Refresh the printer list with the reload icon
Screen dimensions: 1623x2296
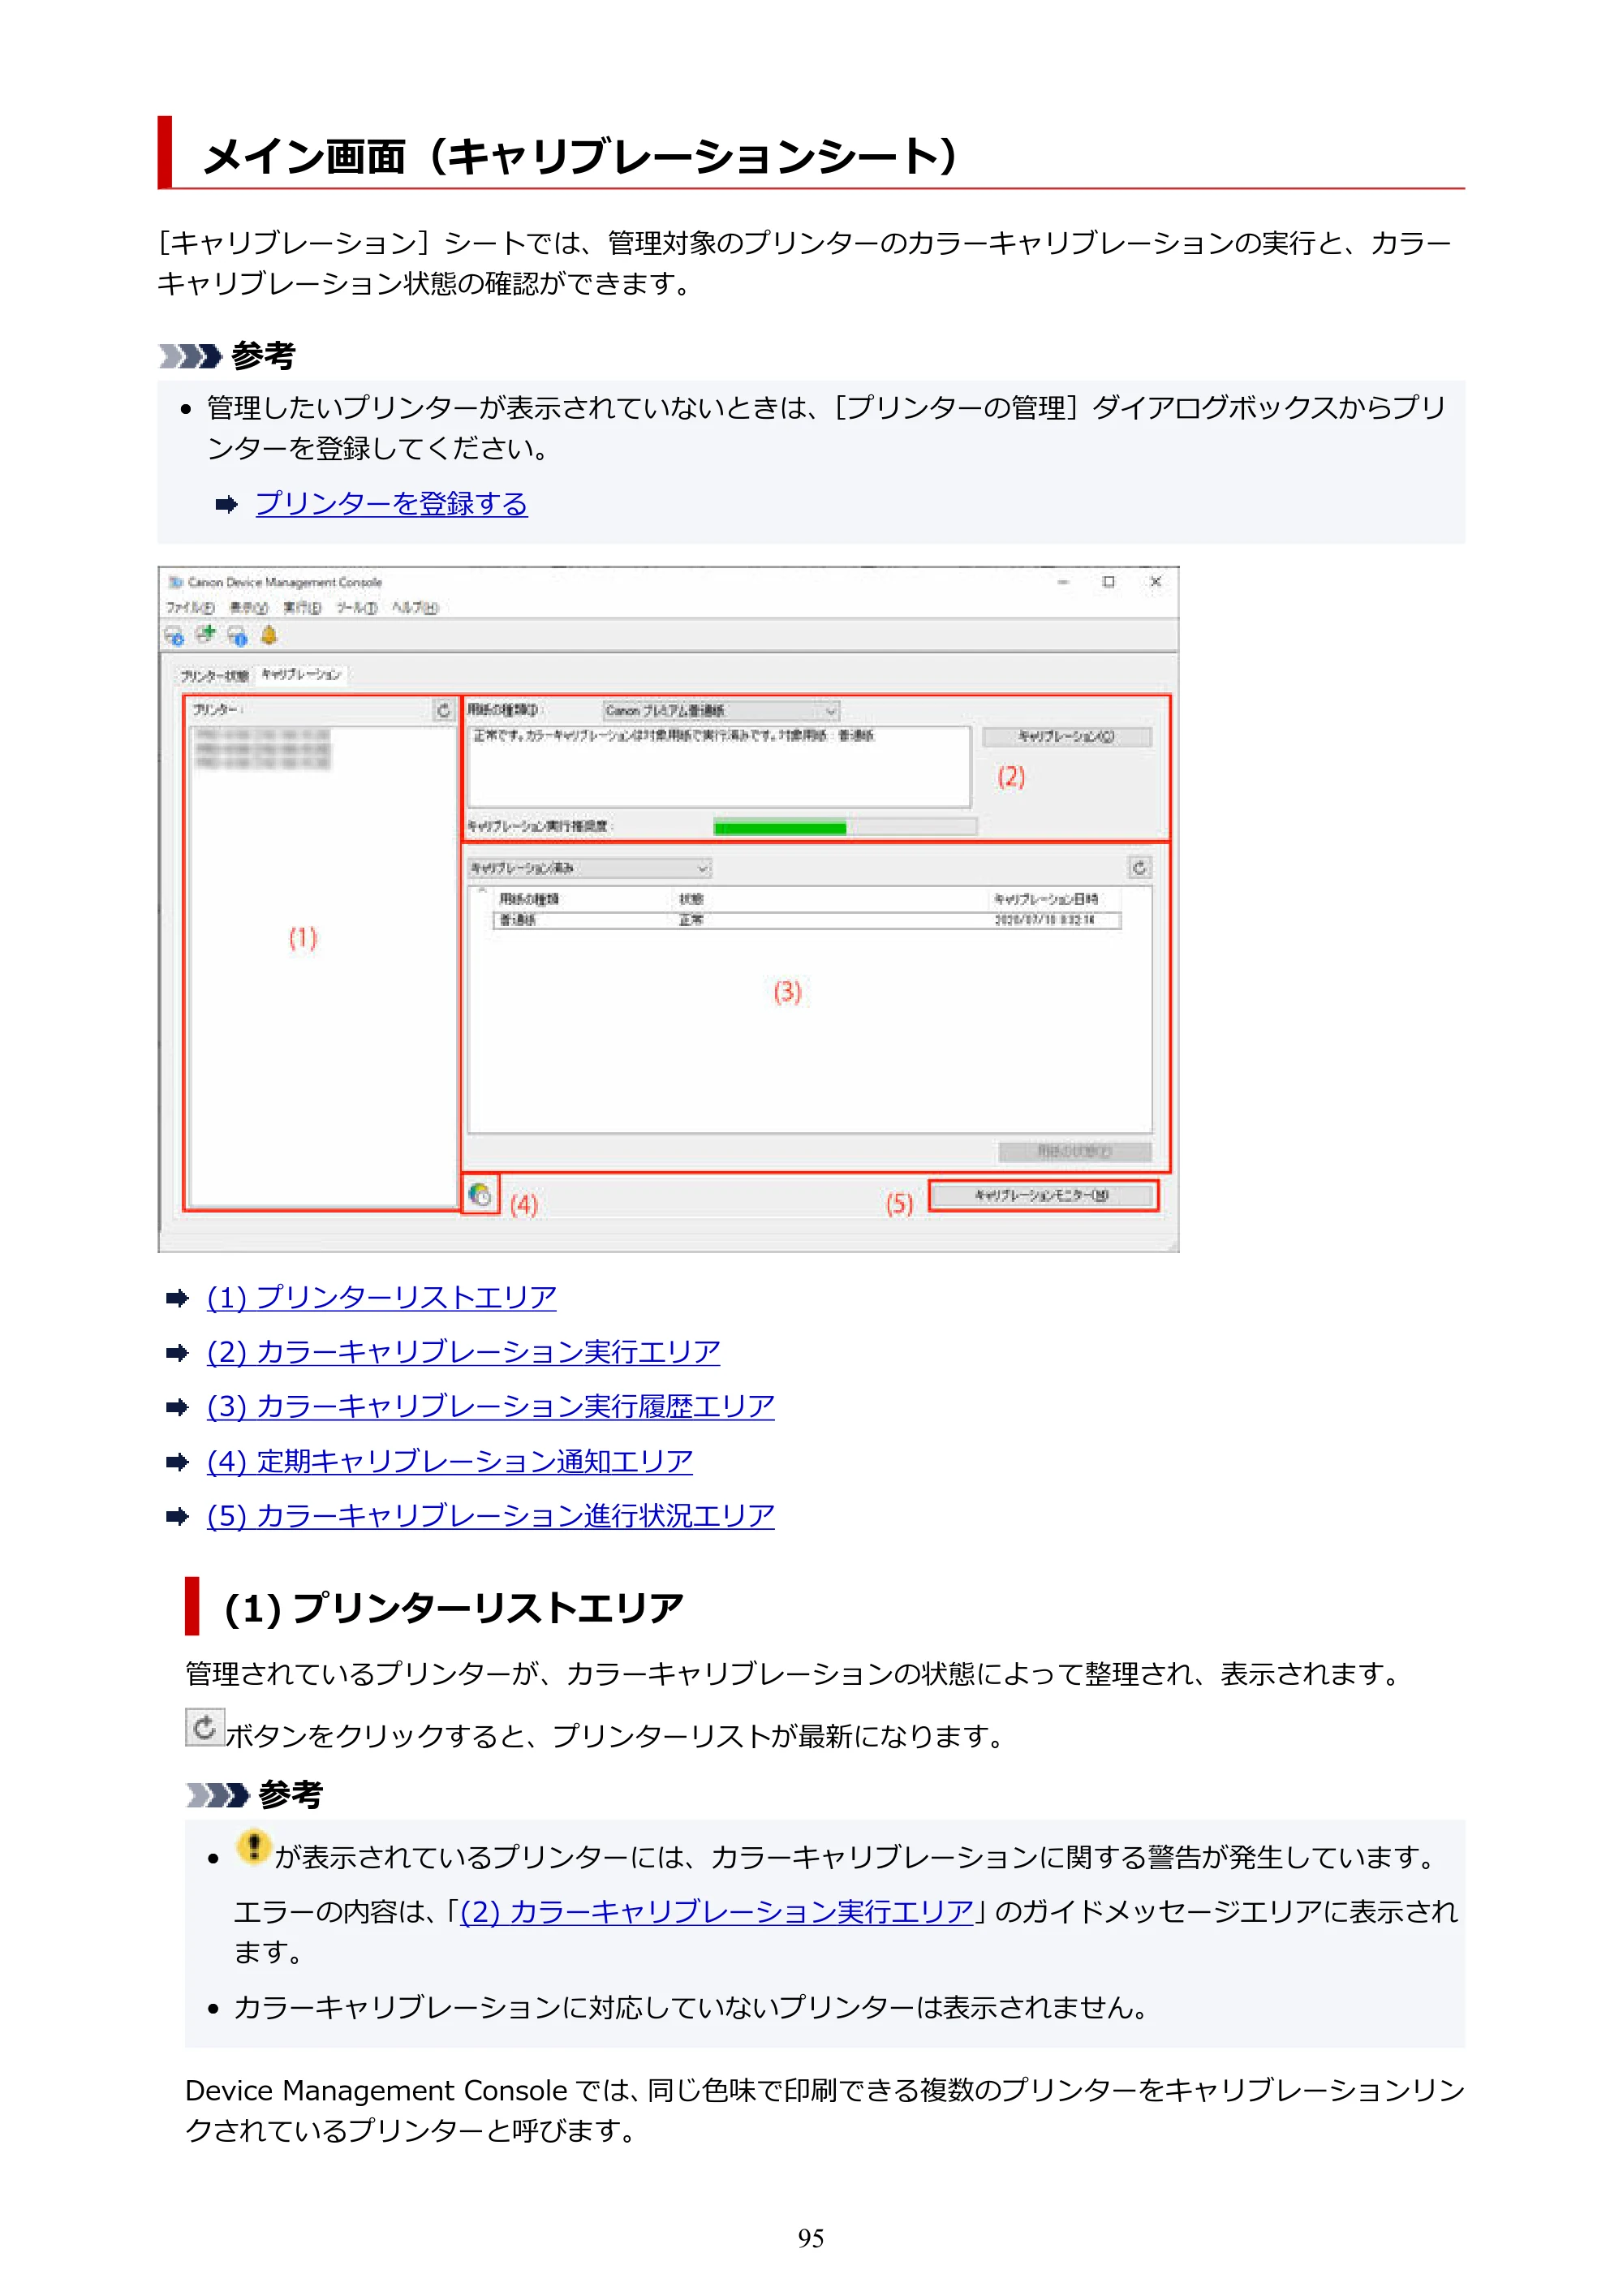(444, 710)
